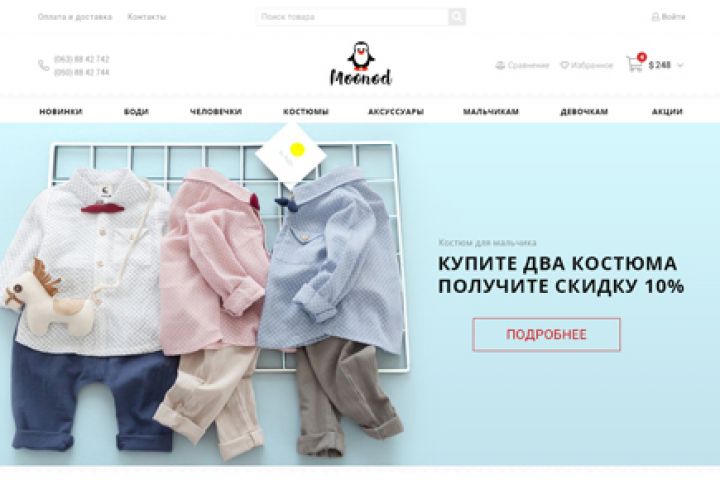Image resolution: width=720 pixels, height=480 pixels.
Task: Open the shopping cart icon
Action: [635, 65]
